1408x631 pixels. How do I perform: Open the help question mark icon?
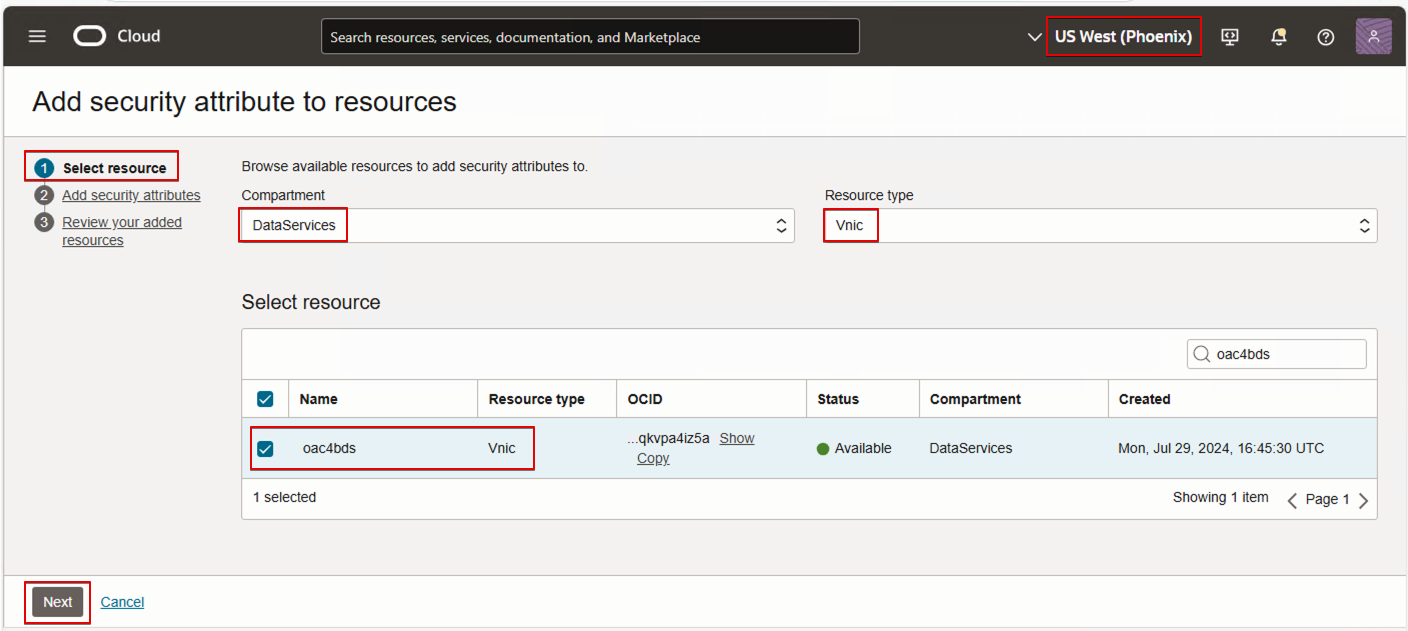coord(1326,37)
